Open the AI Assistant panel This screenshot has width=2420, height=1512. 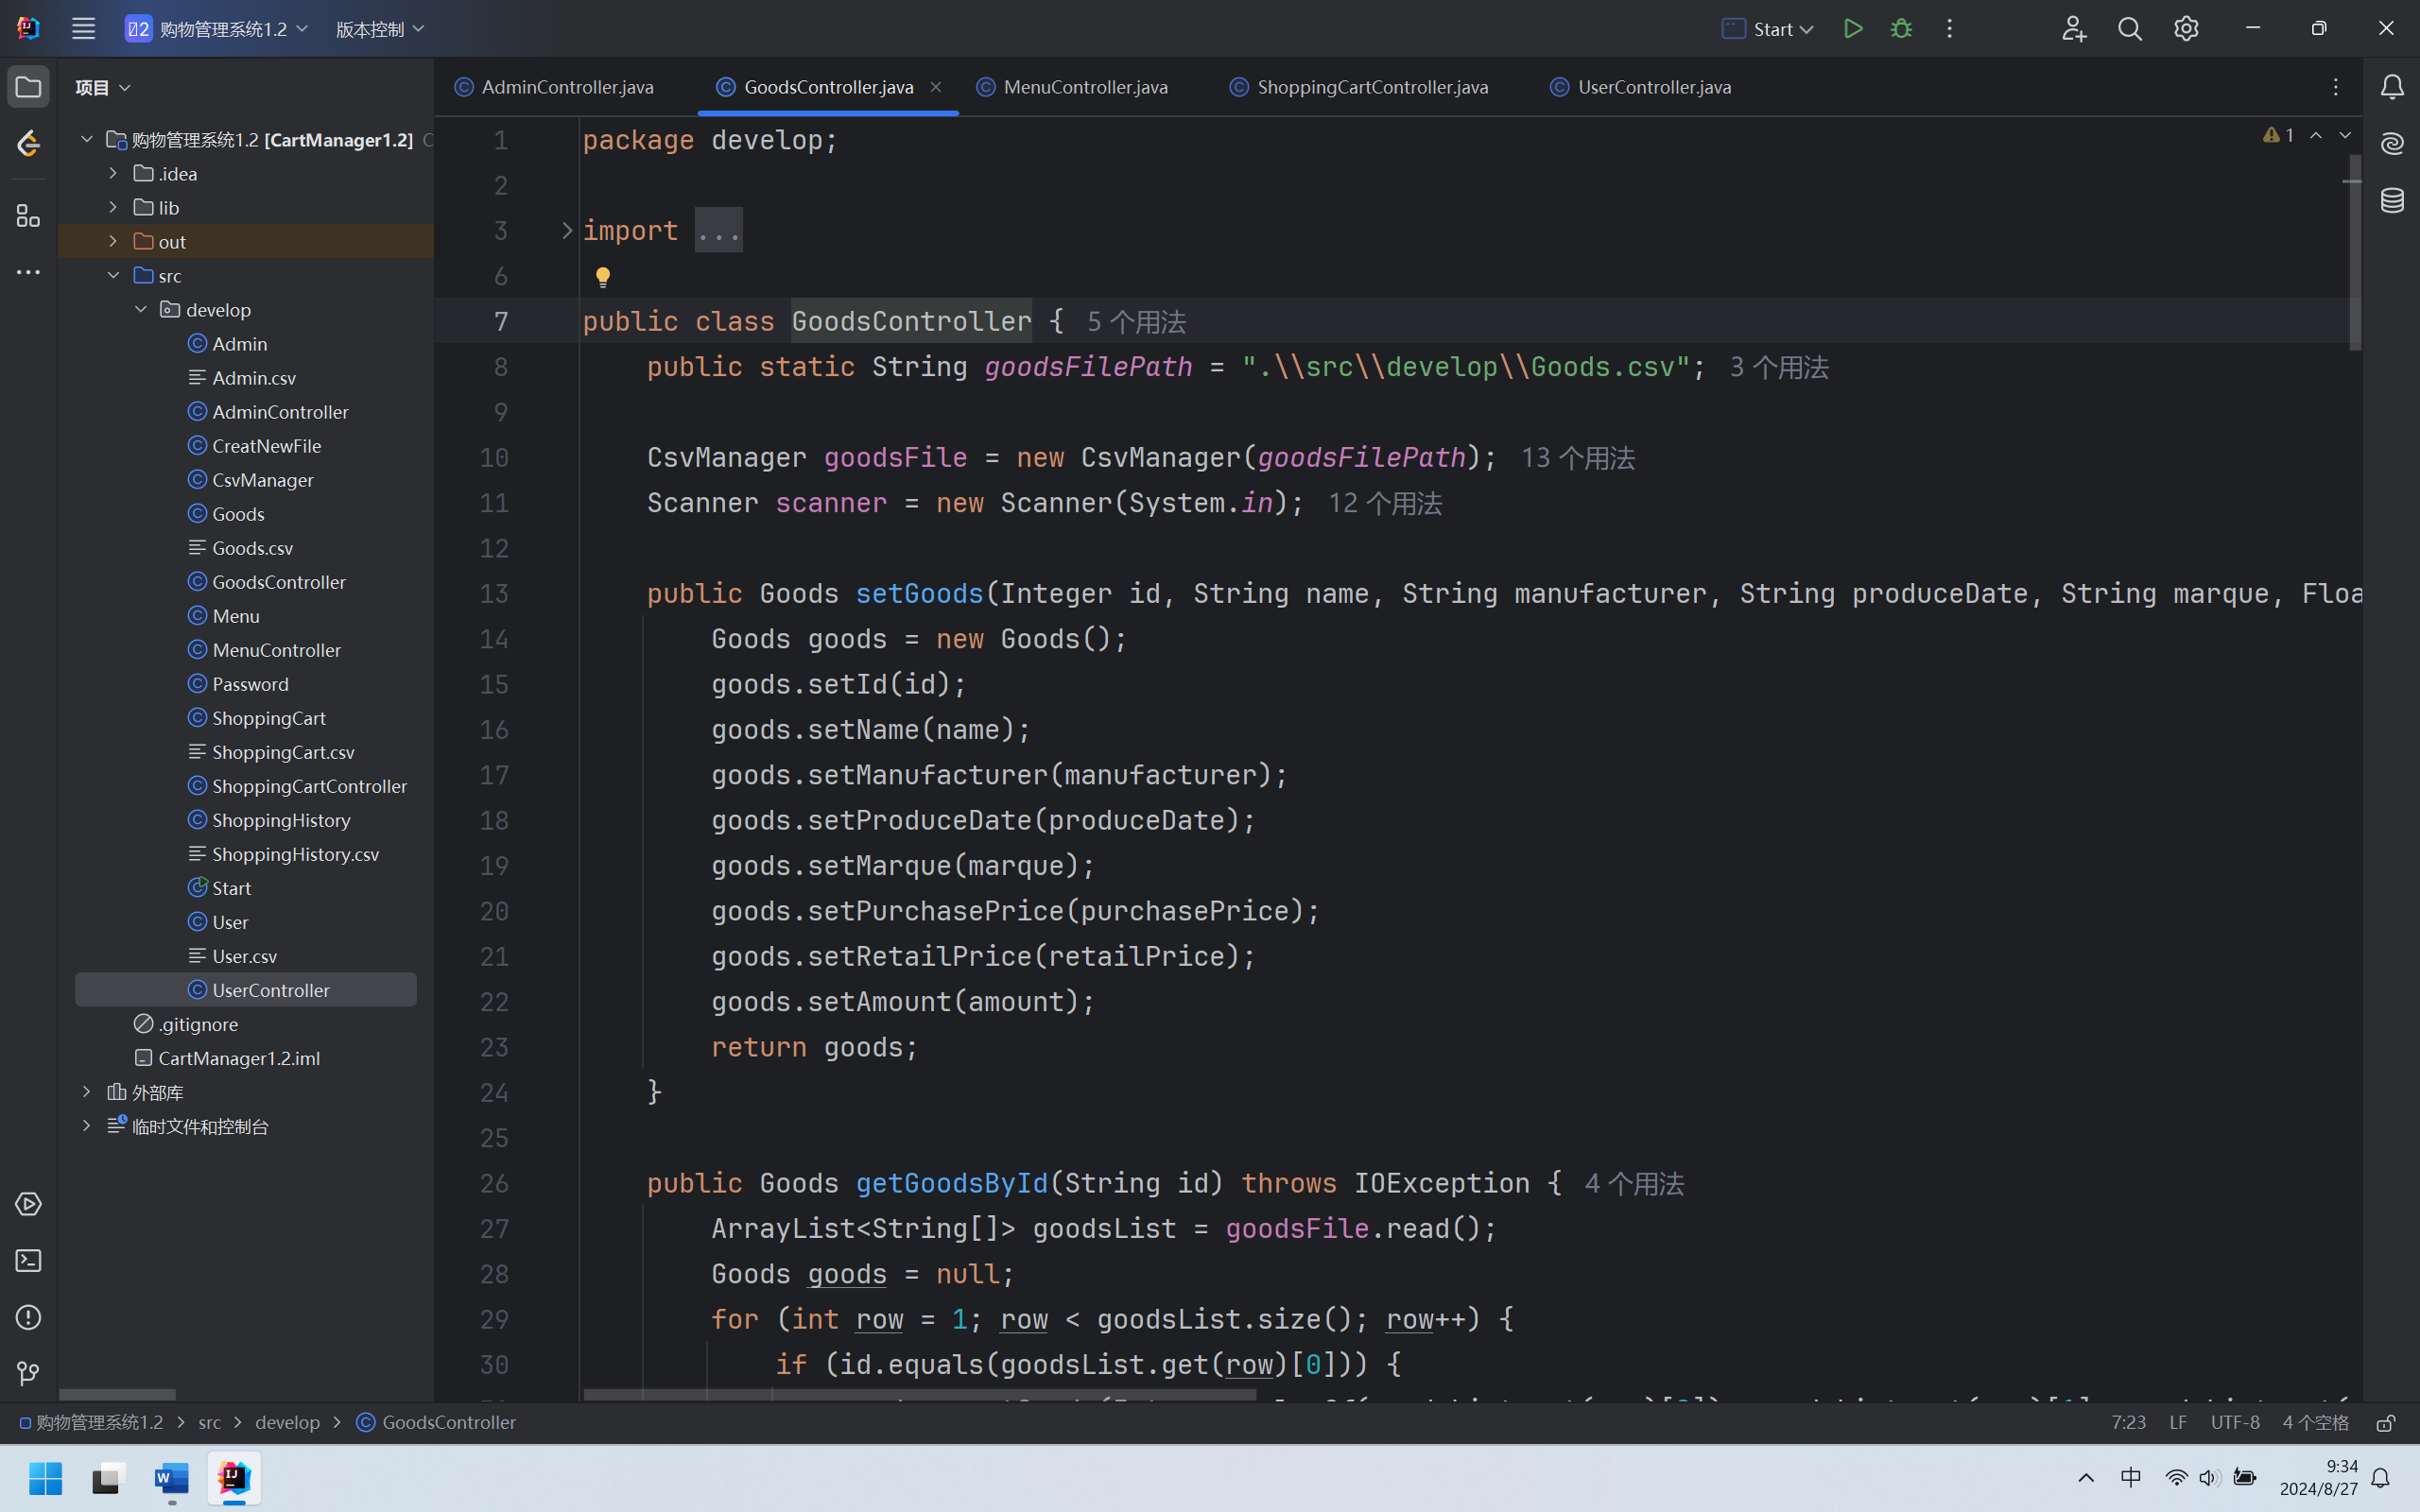2392,144
